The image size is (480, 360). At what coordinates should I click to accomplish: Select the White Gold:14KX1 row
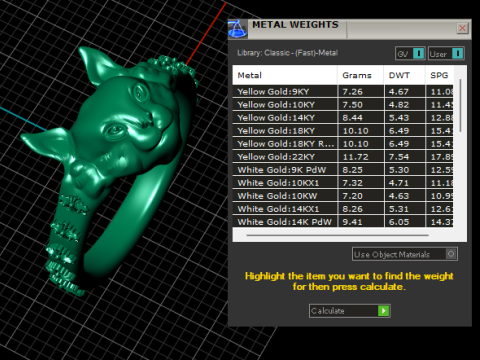point(343,209)
